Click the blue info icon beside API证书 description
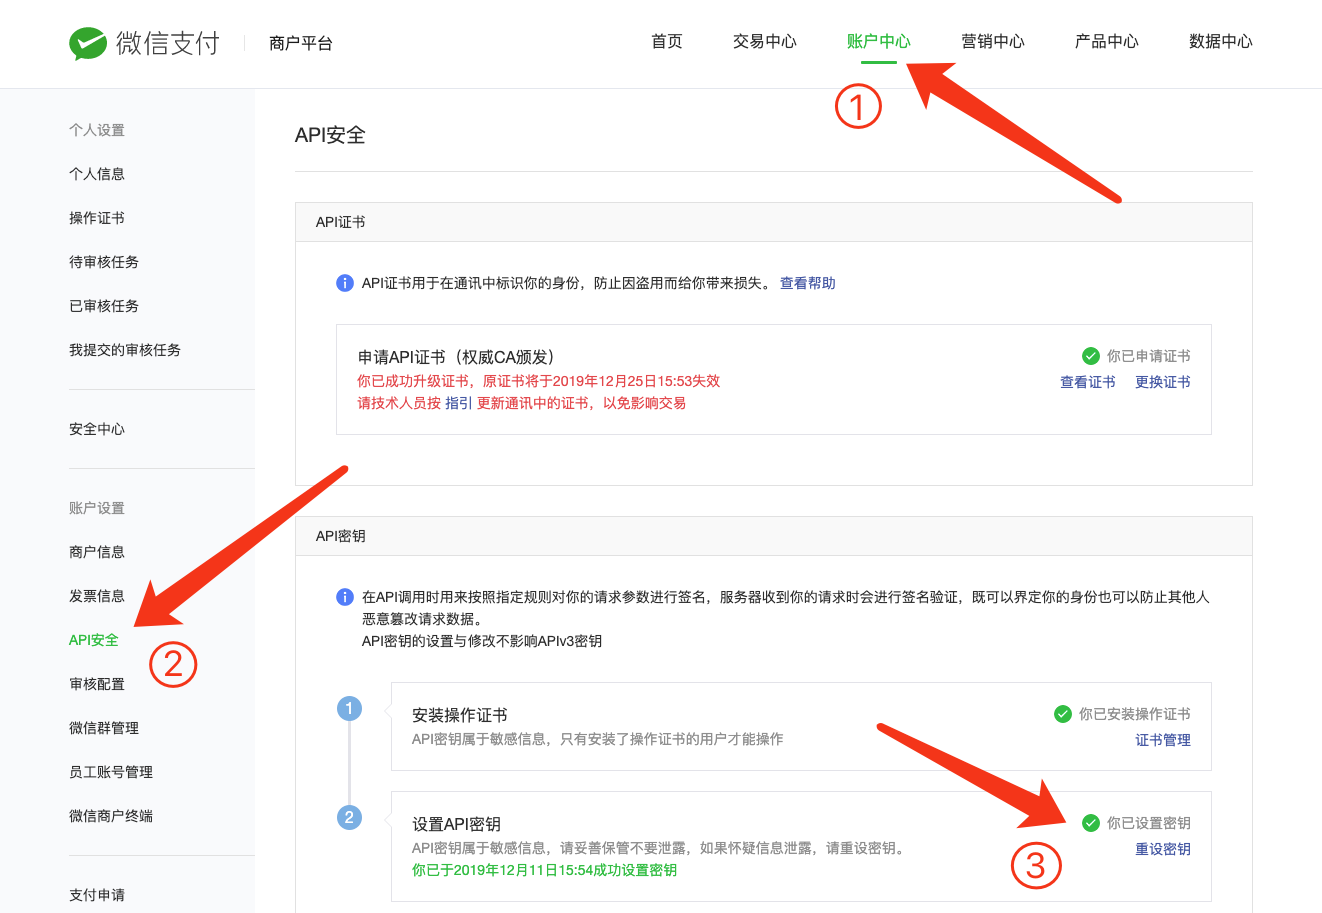This screenshot has width=1322, height=913. click(x=344, y=283)
